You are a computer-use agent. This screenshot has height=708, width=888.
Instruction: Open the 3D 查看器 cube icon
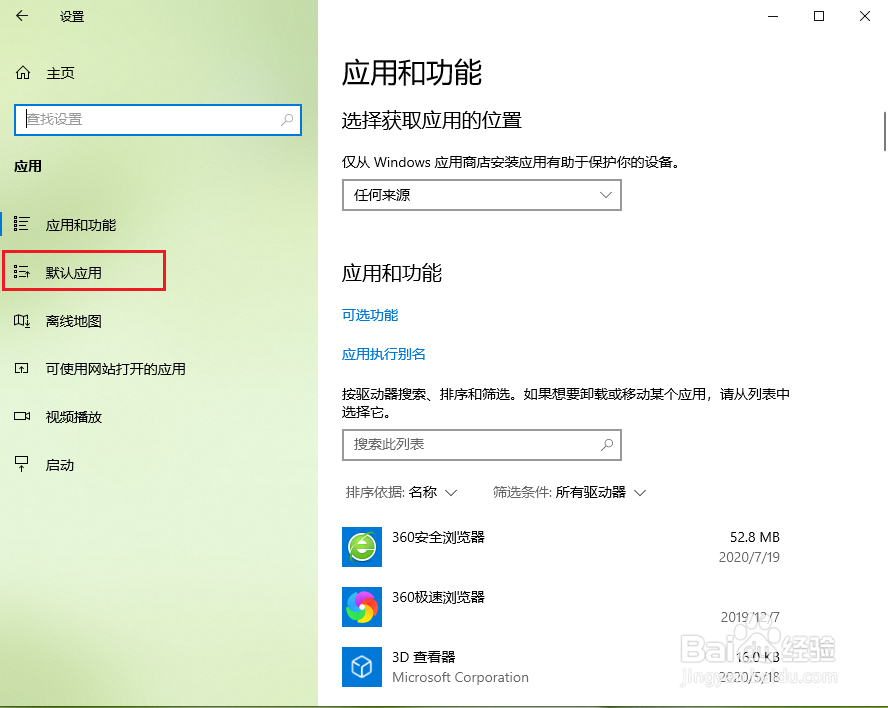(362, 667)
